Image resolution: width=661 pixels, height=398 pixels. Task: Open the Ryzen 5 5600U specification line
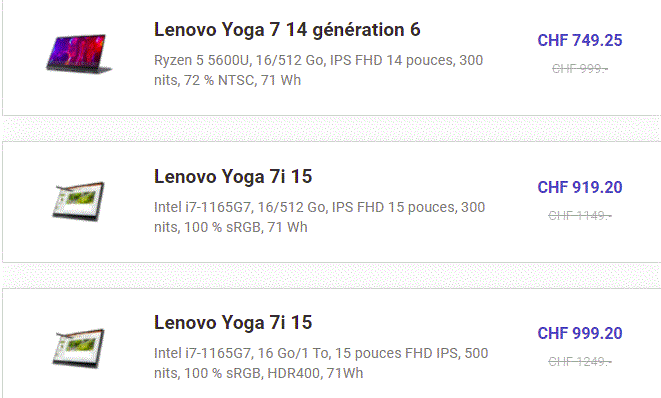[x=318, y=60]
